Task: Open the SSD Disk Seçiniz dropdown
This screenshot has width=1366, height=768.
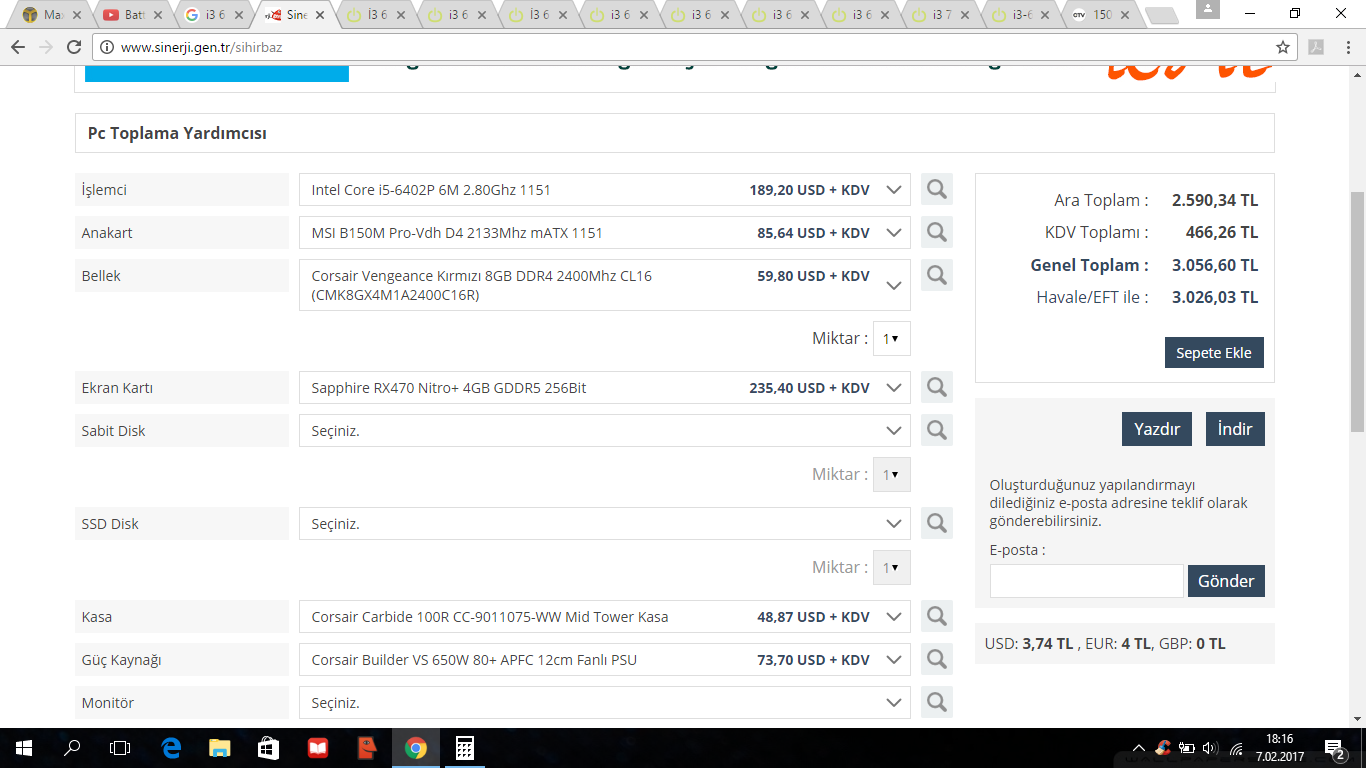Action: pos(605,524)
